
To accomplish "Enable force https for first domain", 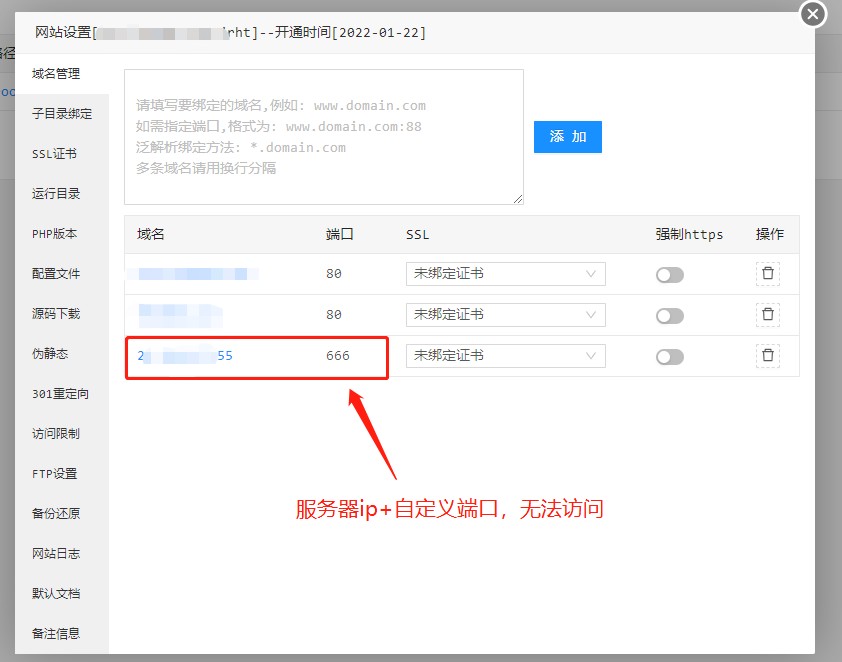I will [669, 275].
